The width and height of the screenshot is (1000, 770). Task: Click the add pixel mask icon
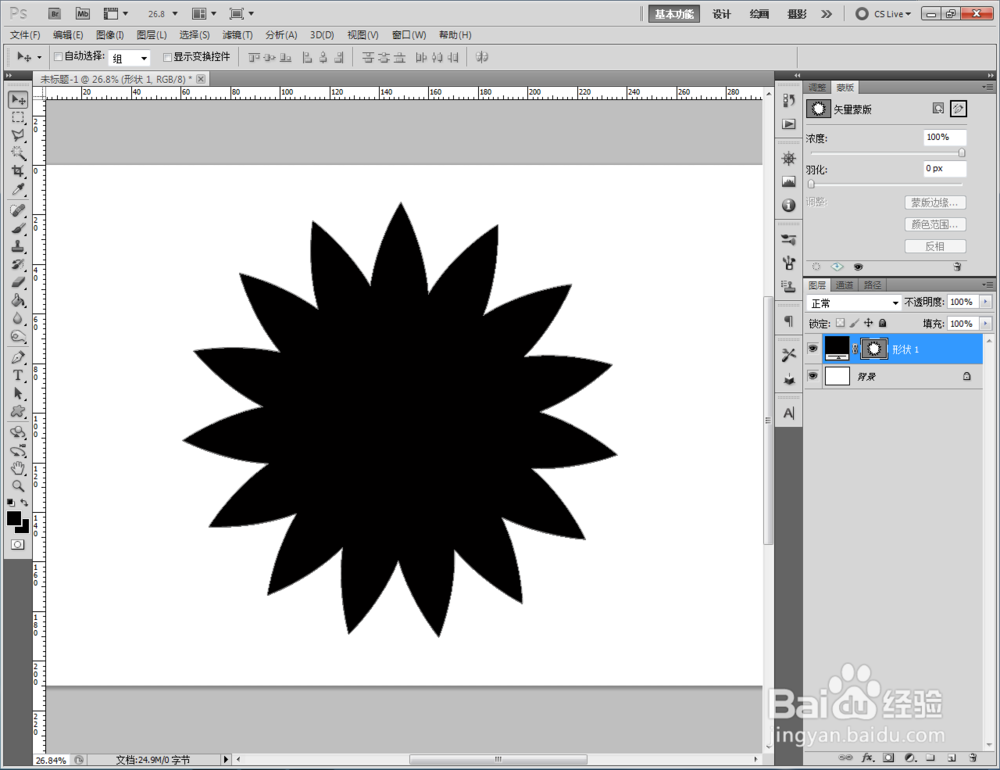(x=938, y=108)
